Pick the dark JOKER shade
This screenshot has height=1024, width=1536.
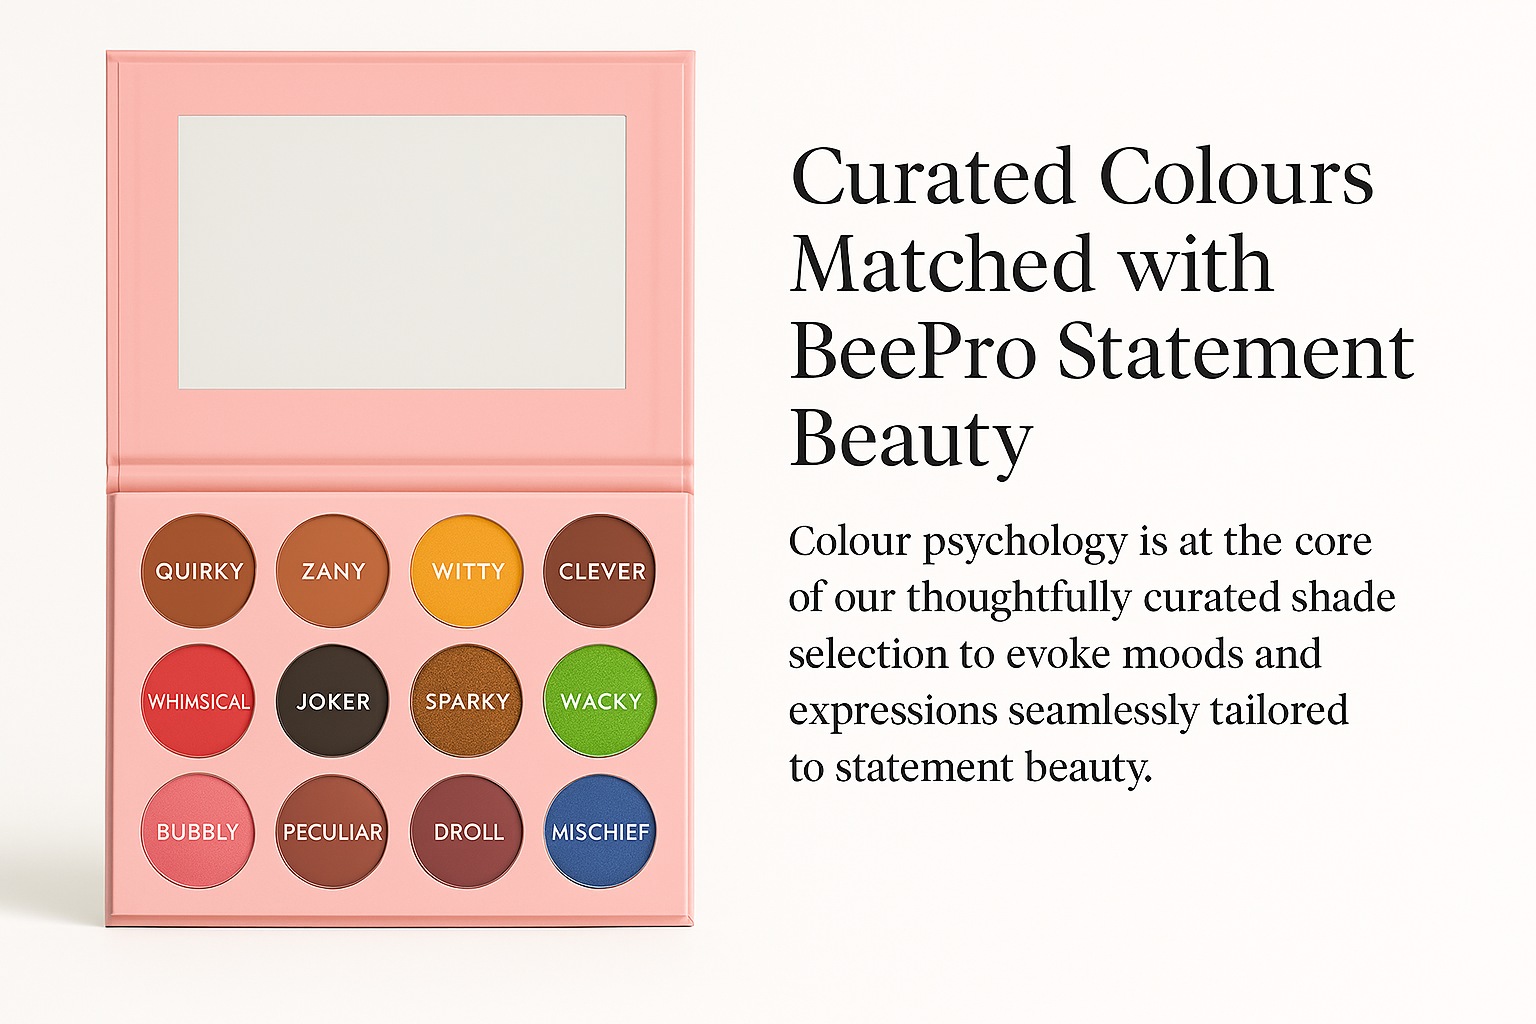tap(333, 701)
